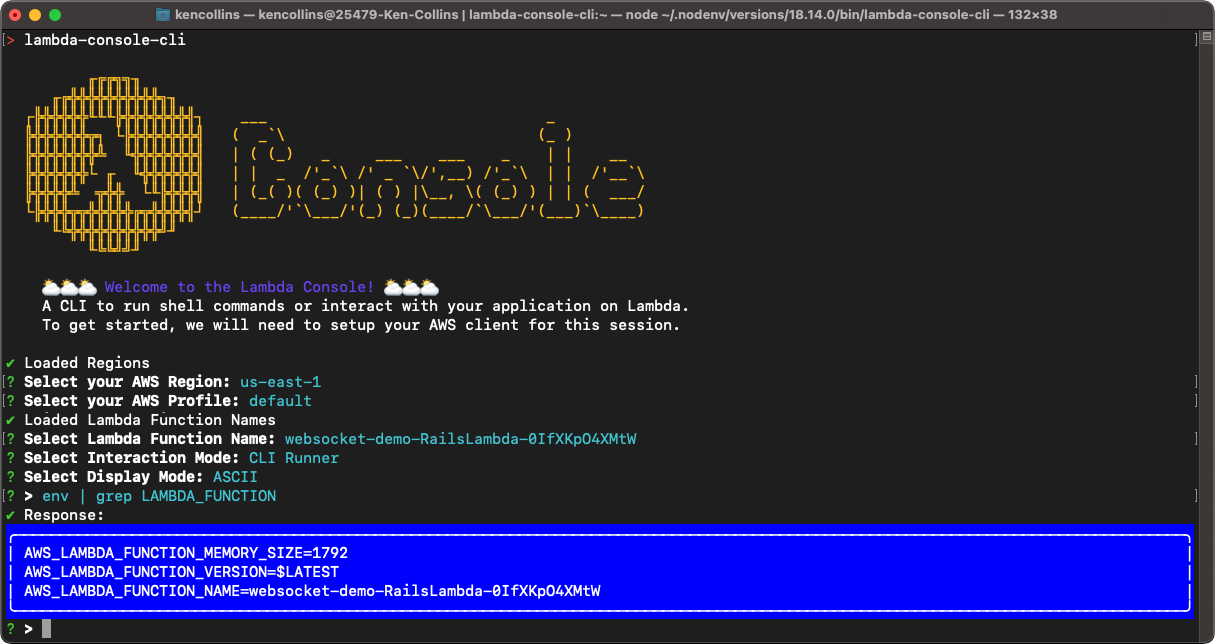Close the terminal window with the red button
This screenshot has width=1215, height=644.
pyautogui.click(x=15, y=15)
